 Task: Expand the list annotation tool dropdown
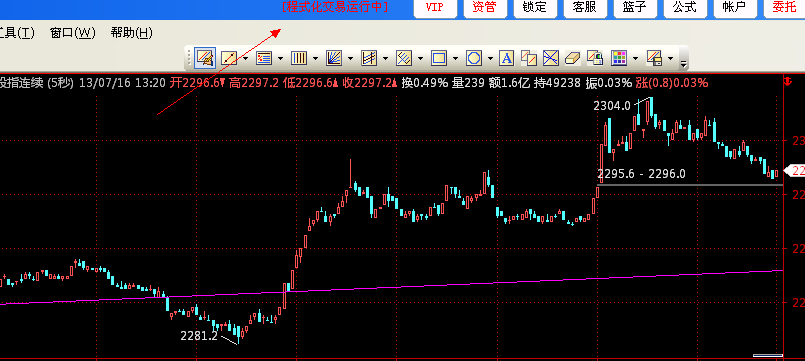pyautogui.click(x=280, y=59)
